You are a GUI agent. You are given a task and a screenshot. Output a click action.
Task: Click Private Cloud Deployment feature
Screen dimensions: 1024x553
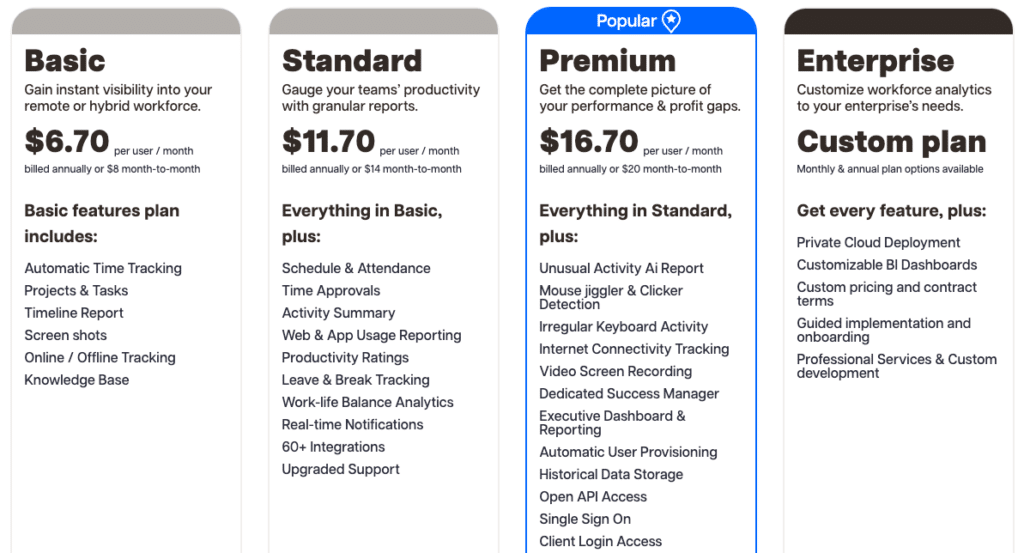(878, 243)
